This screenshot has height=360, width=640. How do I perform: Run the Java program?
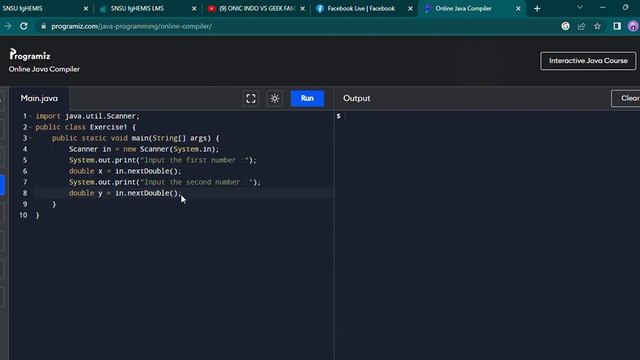click(x=307, y=98)
